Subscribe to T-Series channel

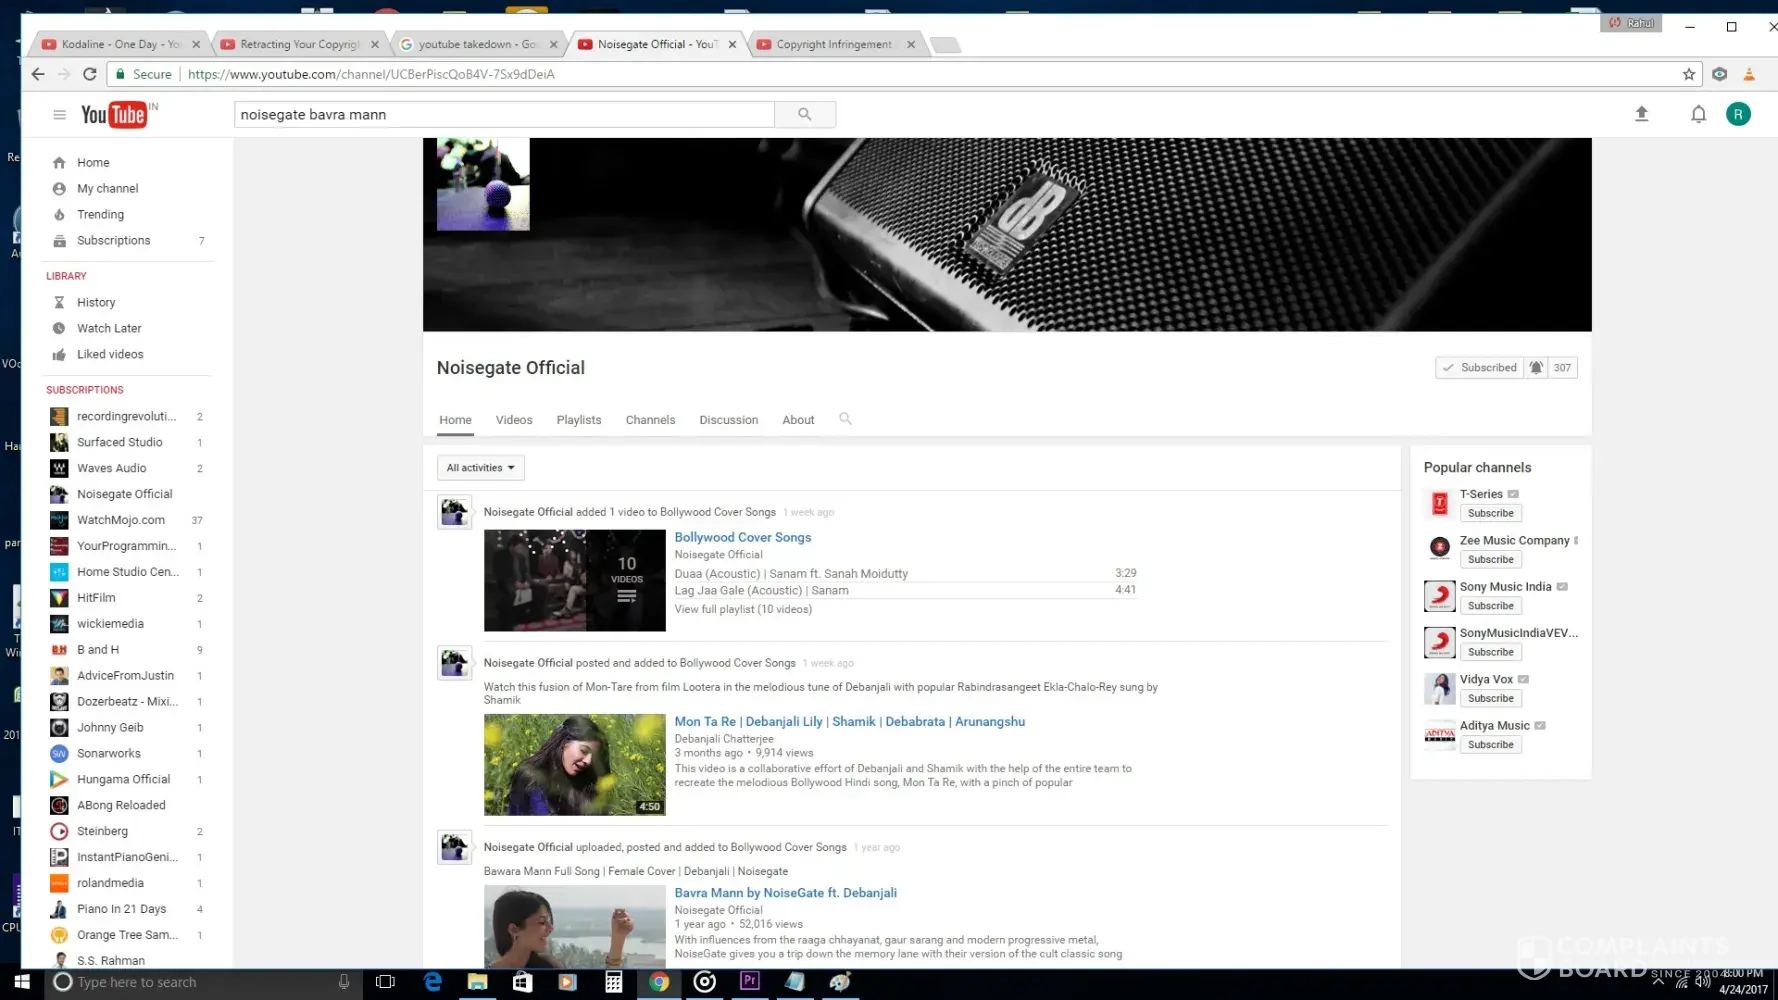coord(1490,513)
